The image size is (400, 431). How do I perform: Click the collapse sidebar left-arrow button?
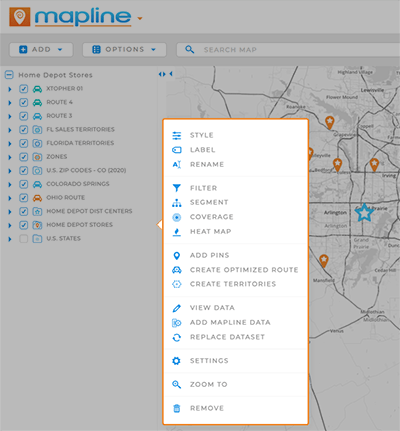171,74
